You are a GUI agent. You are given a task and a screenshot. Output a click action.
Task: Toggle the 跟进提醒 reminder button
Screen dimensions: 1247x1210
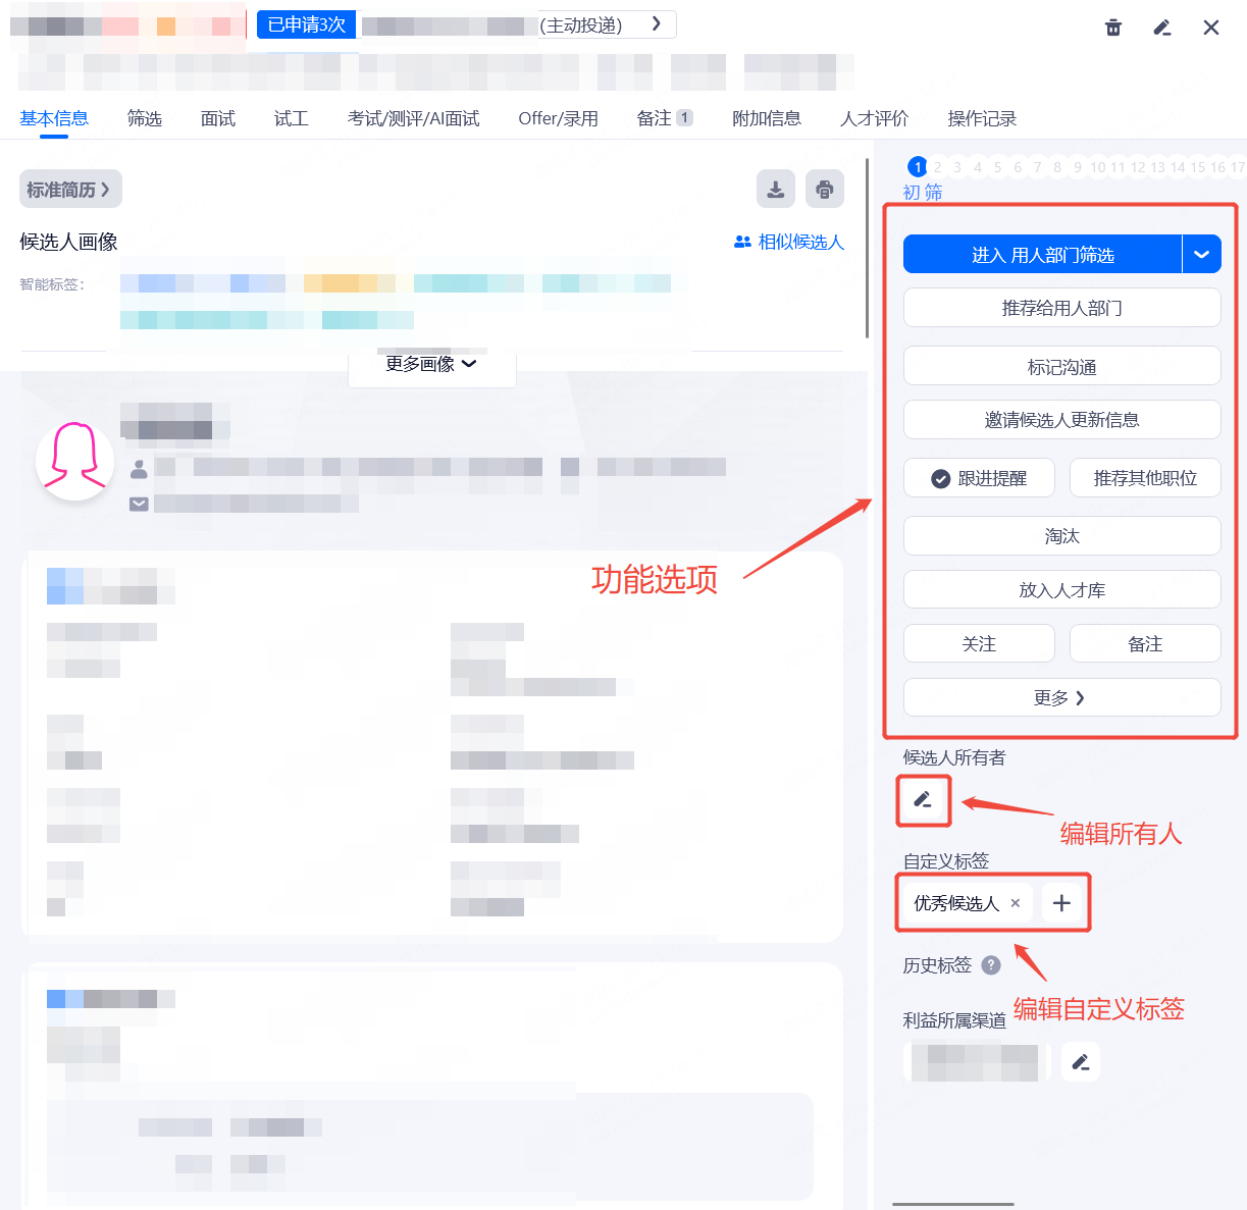tap(979, 478)
